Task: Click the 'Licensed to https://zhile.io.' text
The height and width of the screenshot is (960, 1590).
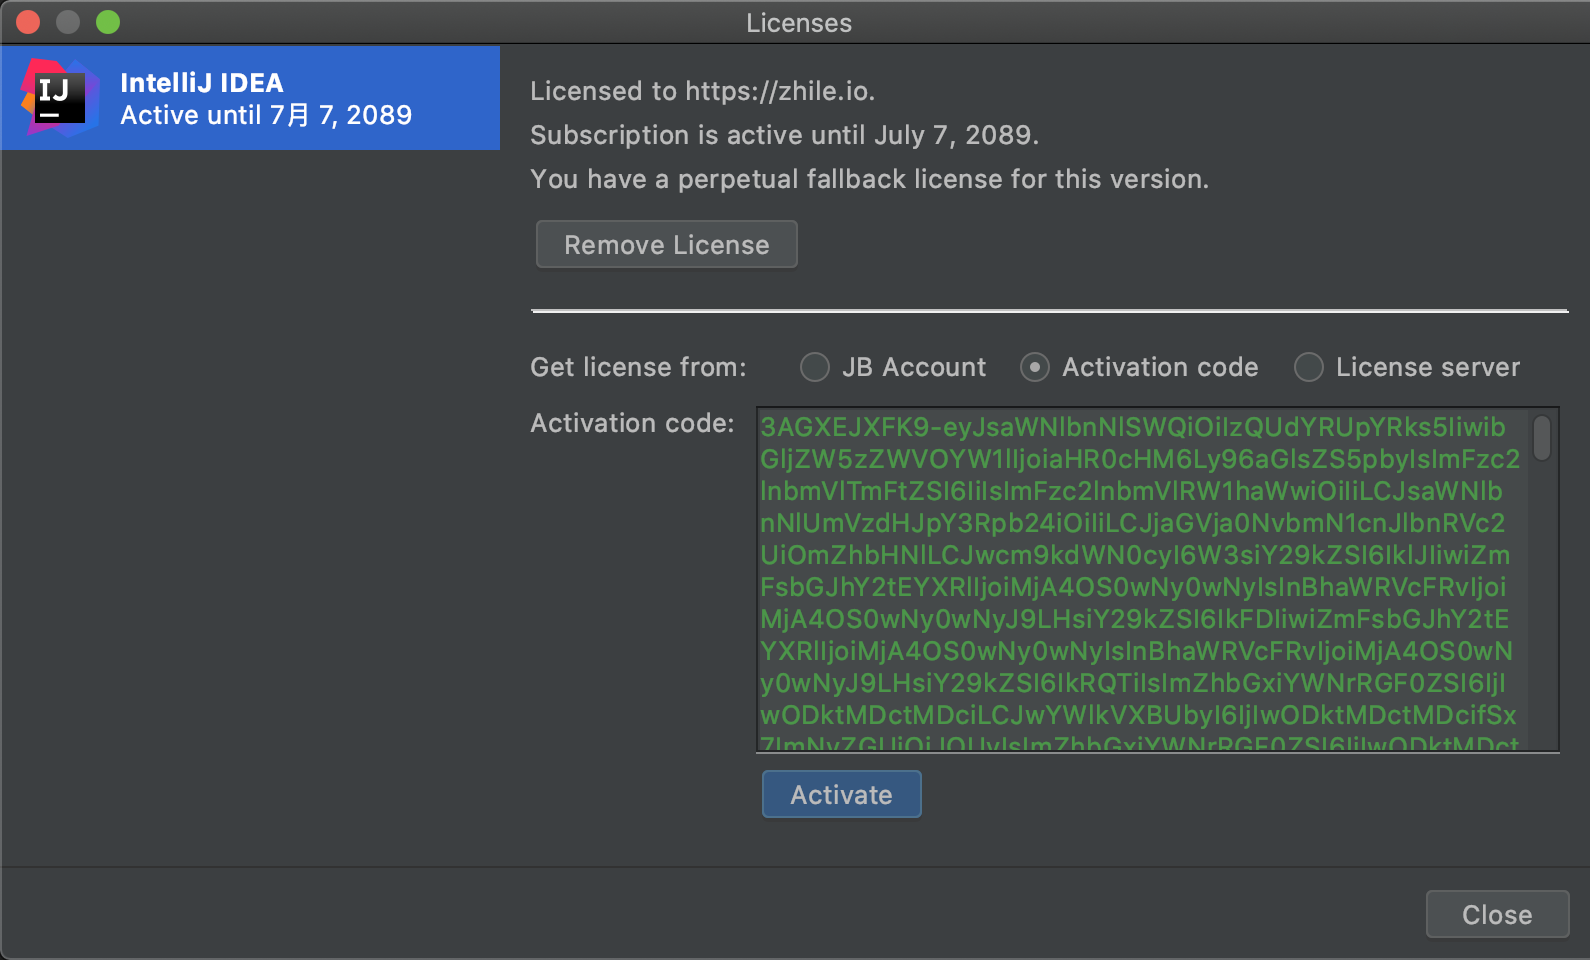Action: coord(702,91)
